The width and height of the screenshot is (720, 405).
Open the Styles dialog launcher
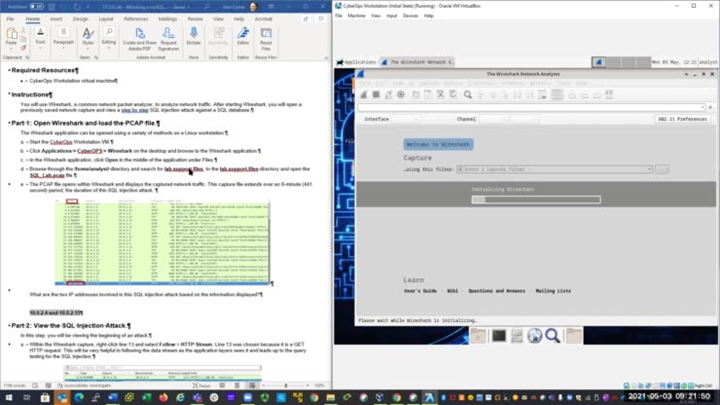[96, 58]
